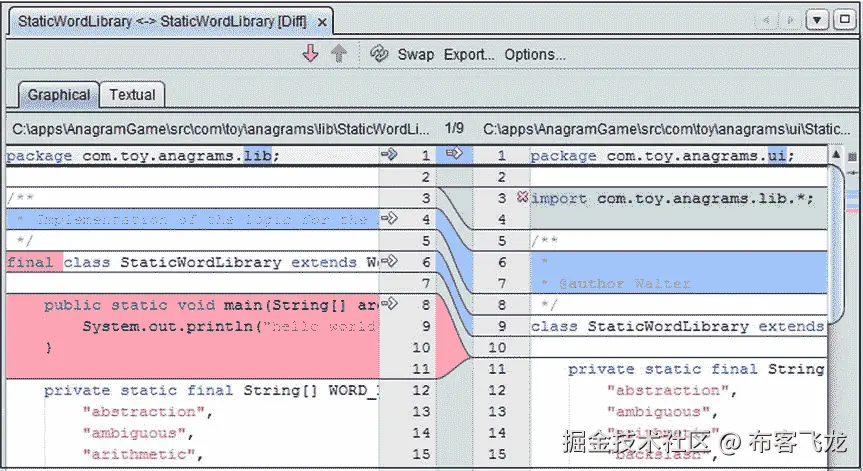Click the "System.out.println" line
The image size is (863, 471).
[230, 326]
